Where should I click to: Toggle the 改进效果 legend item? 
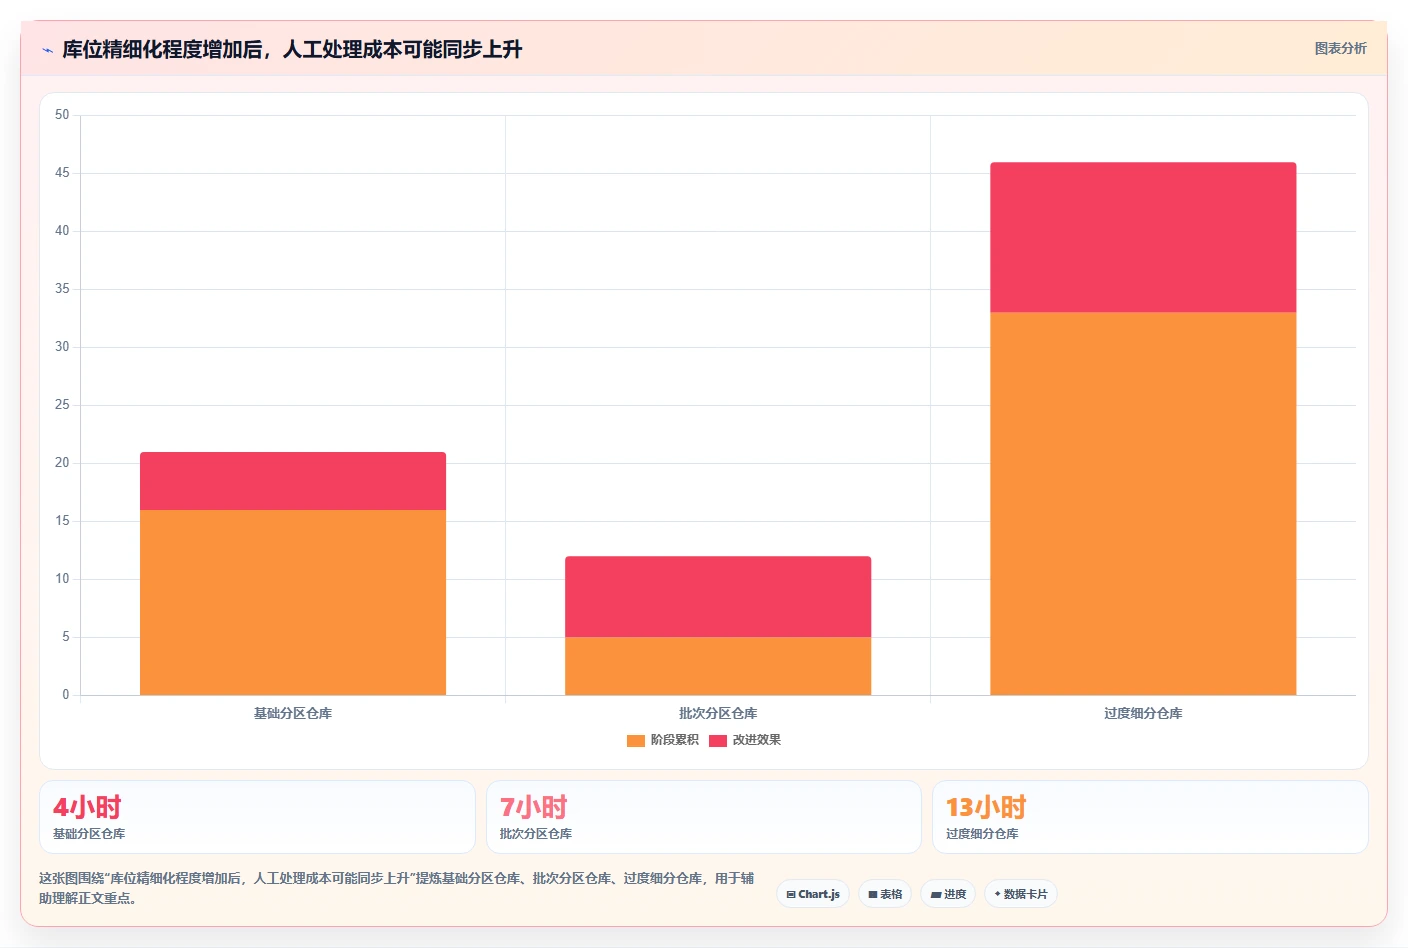click(745, 740)
